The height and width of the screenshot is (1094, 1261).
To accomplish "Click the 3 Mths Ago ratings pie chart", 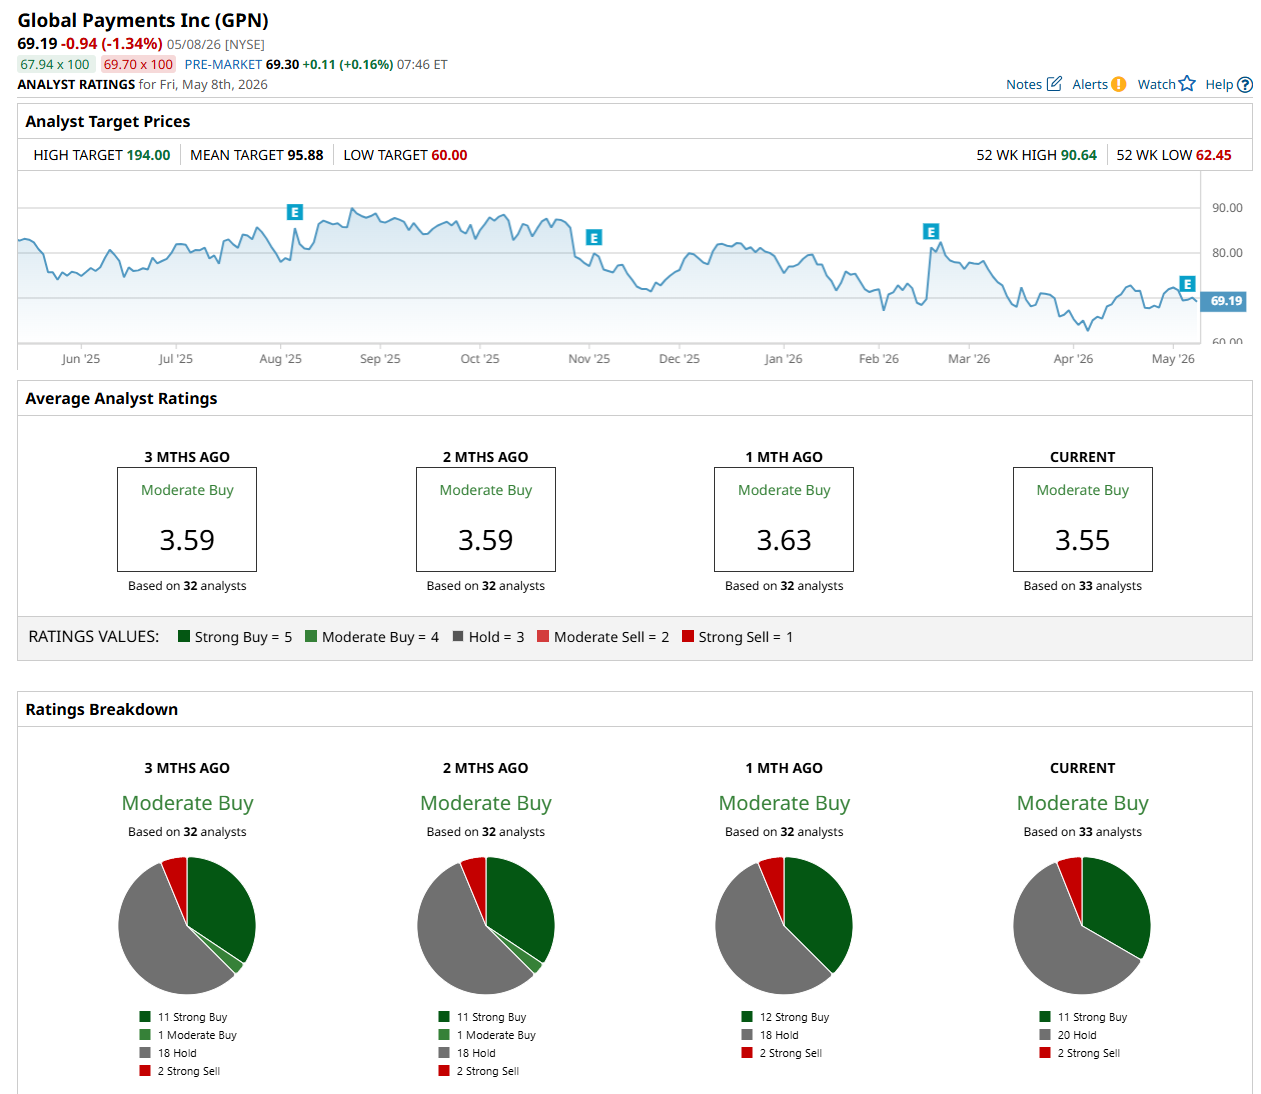I will (x=187, y=926).
